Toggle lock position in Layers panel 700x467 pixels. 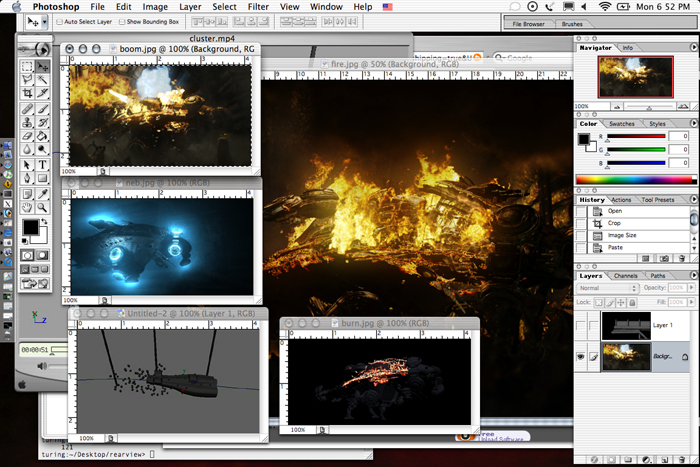coord(621,303)
